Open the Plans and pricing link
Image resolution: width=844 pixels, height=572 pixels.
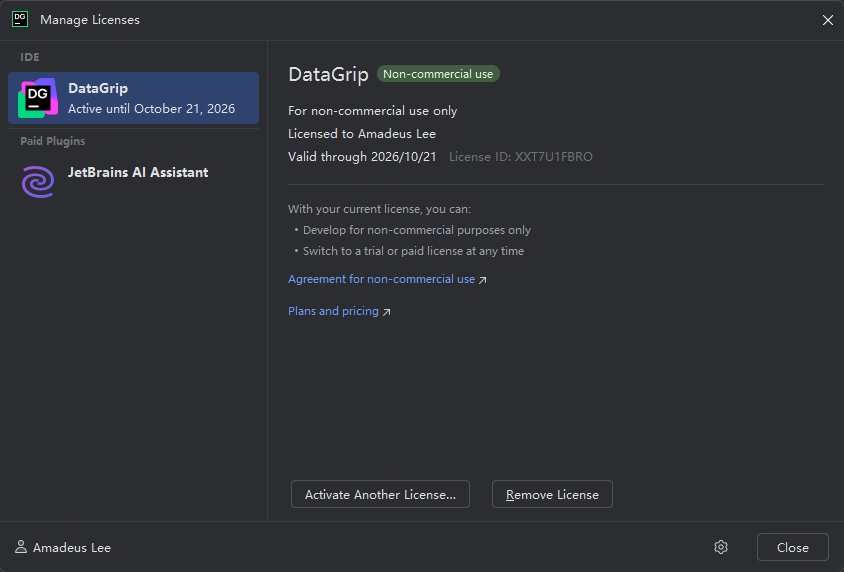(x=339, y=311)
